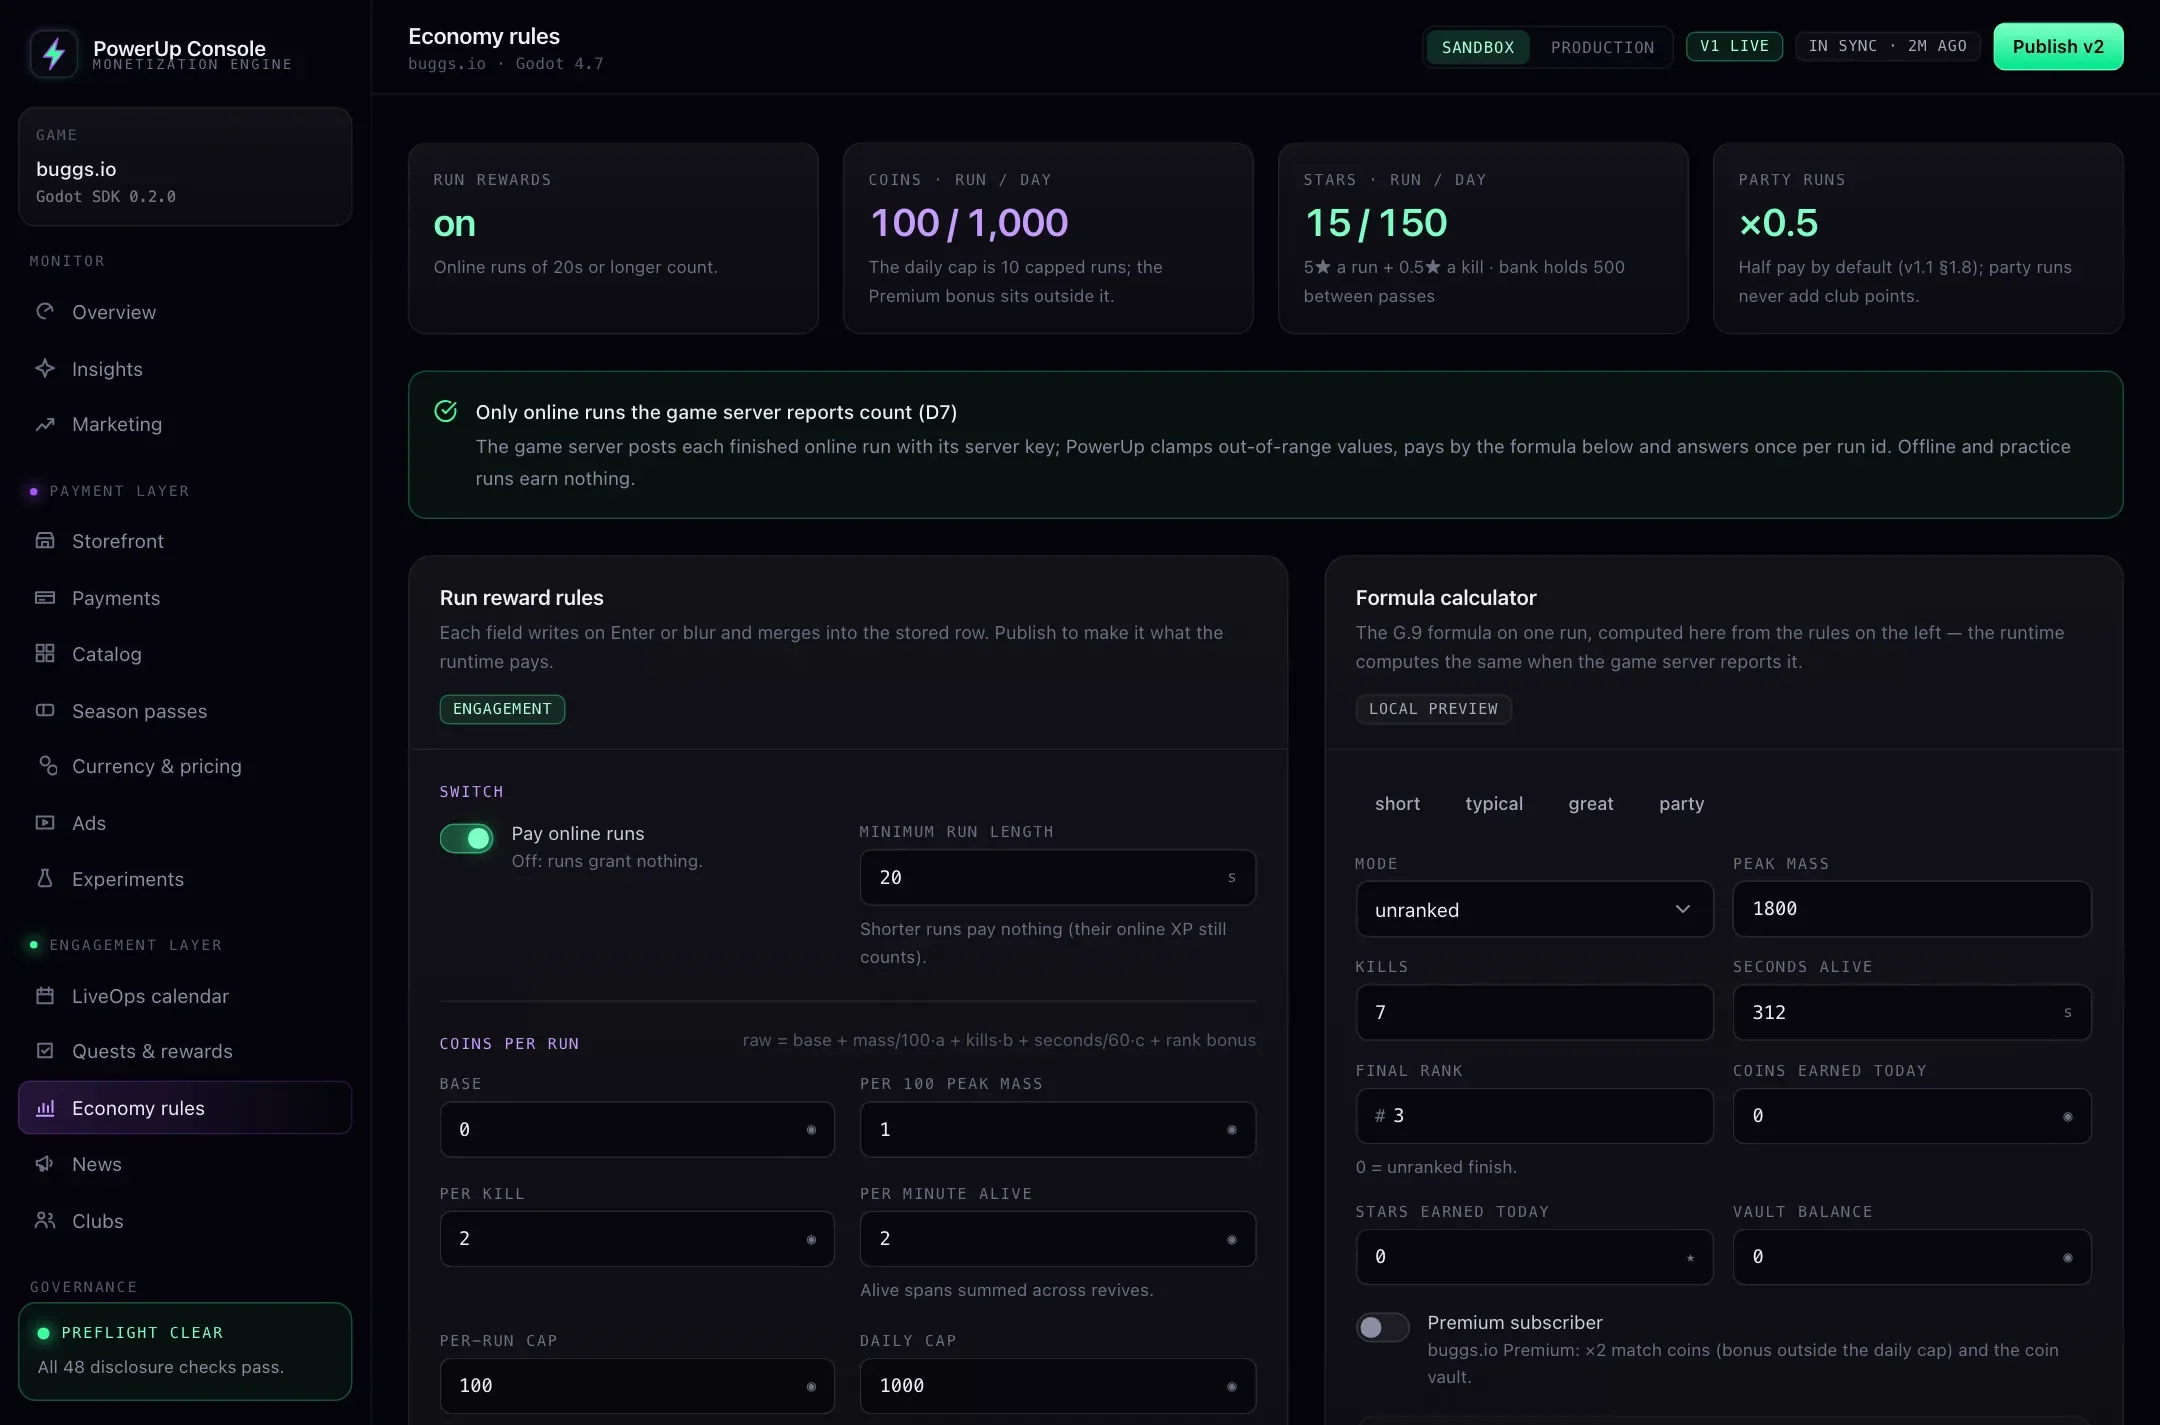Click the Payments card icon

tap(45, 597)
